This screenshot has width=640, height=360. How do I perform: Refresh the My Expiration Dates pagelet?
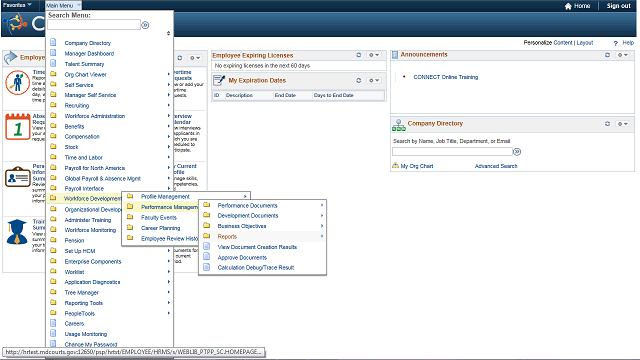point(358,80)
